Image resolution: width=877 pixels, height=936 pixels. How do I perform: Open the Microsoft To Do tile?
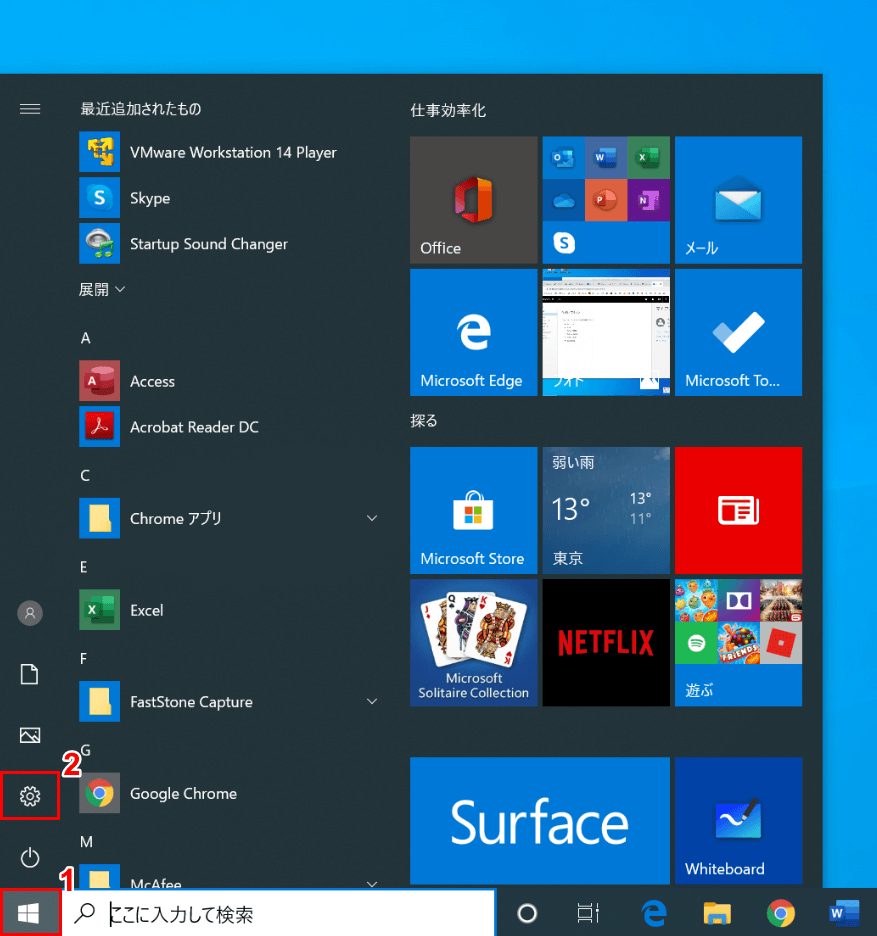pos(738,332)
